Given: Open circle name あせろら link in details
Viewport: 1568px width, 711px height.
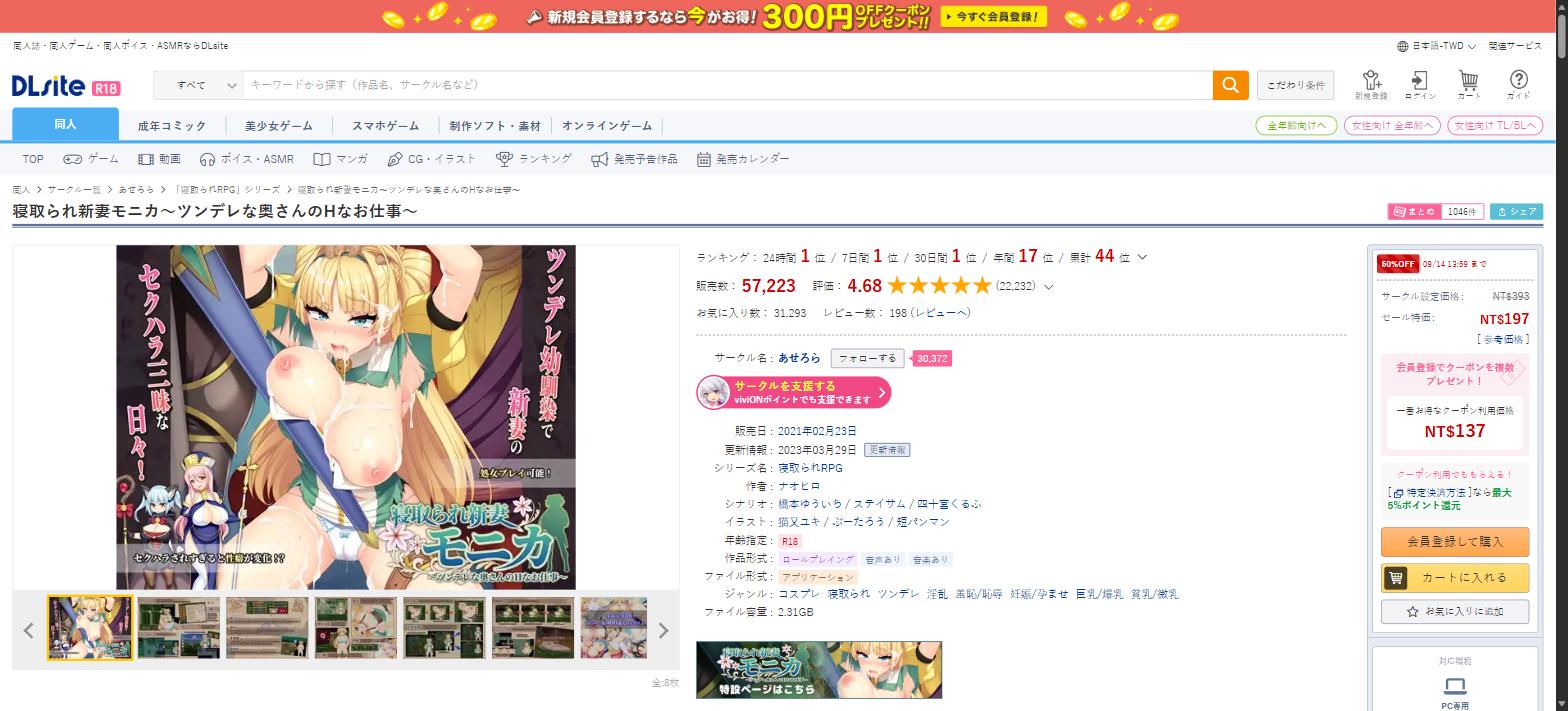Looking at the screenshot, I should pos(799,358).
